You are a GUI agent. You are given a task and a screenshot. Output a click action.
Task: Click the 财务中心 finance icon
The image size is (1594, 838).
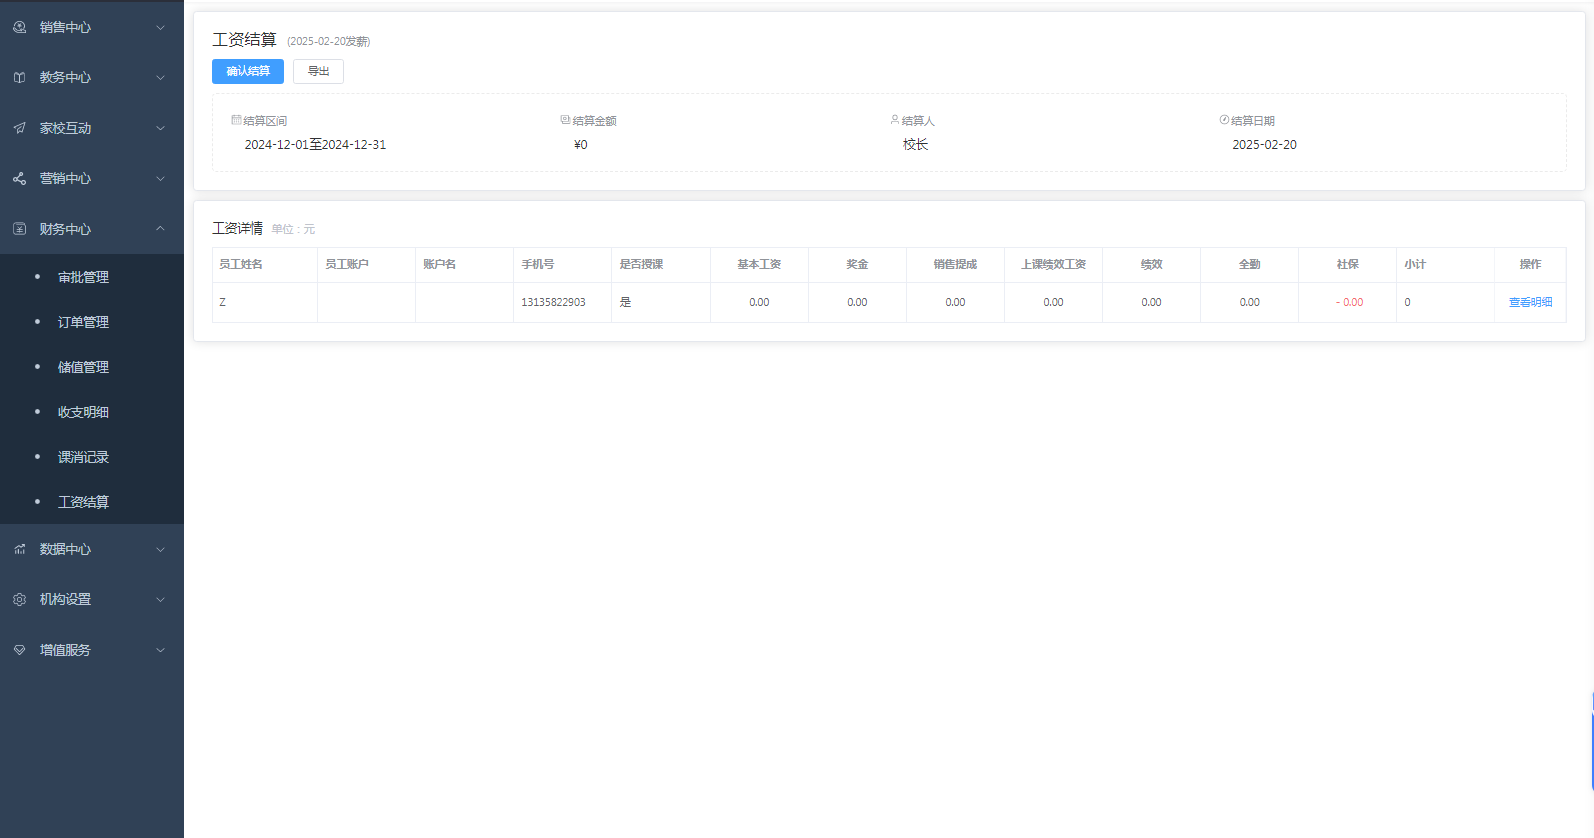click(20, 229)
